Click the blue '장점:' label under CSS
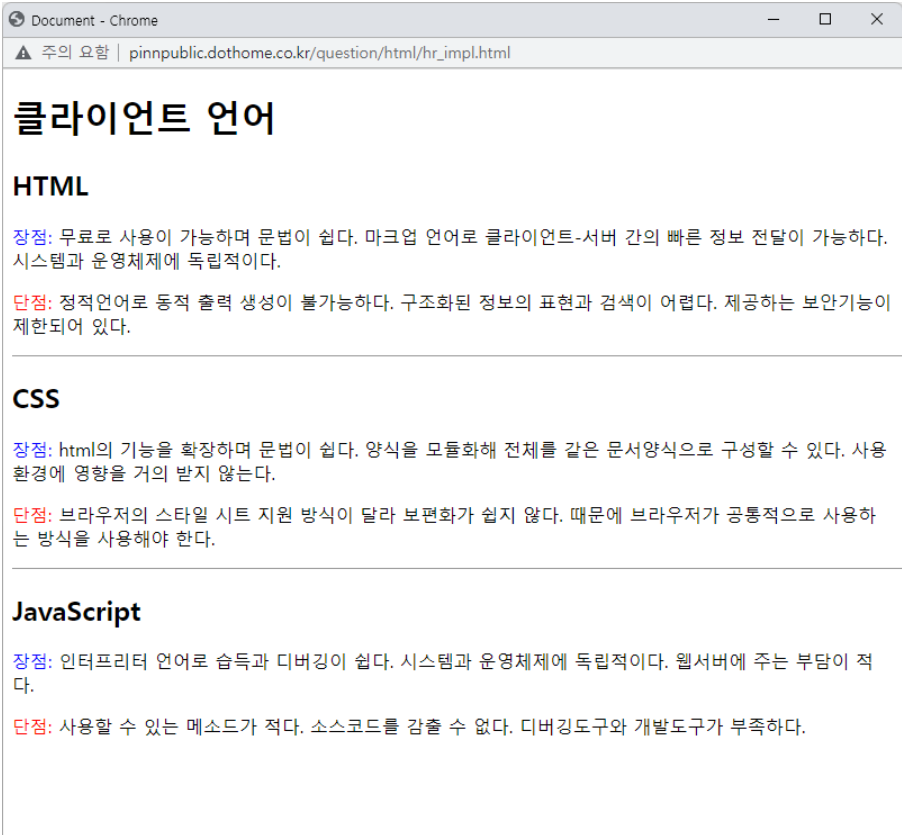902x835 pixels. (33, 449)
